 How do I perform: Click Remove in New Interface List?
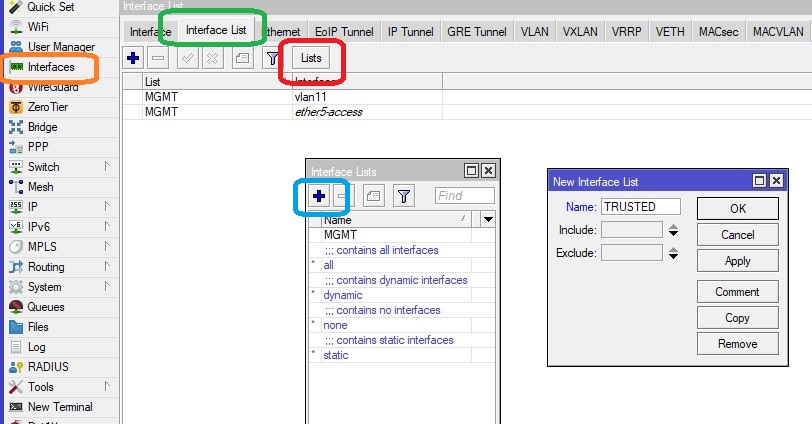(737, 344)
